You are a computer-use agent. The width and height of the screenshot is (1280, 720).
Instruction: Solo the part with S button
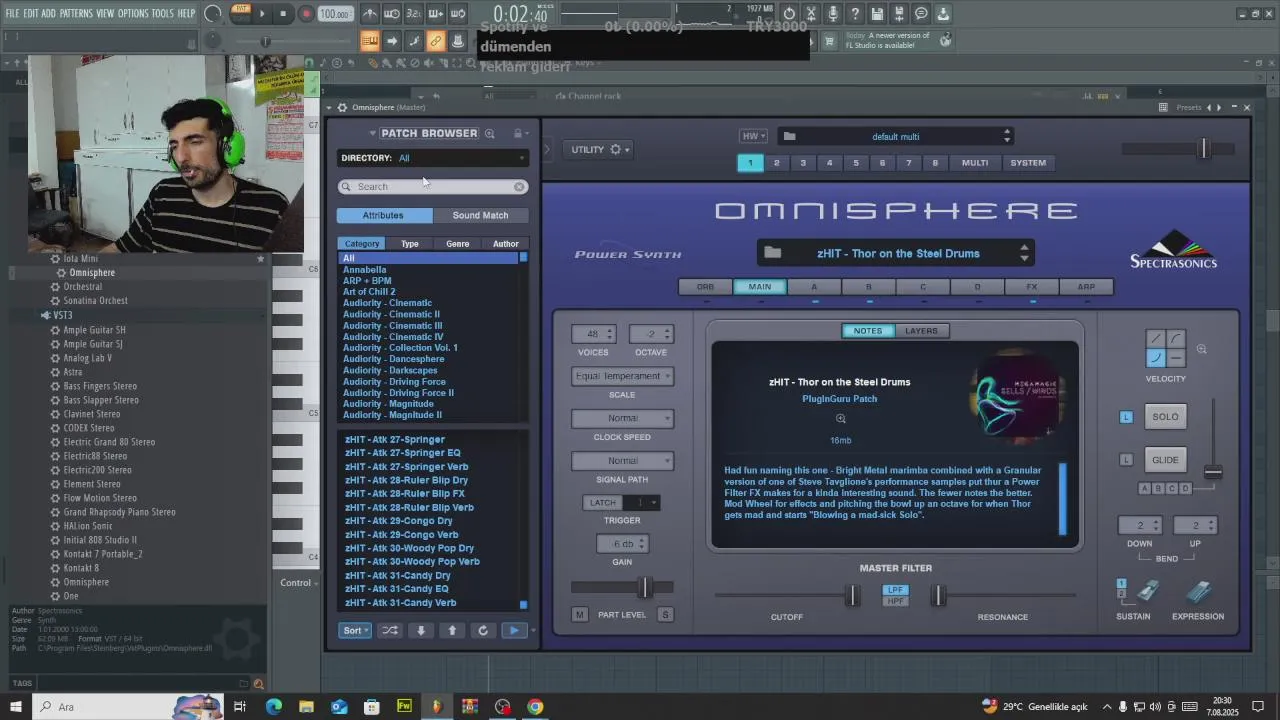tap(665, 615)
